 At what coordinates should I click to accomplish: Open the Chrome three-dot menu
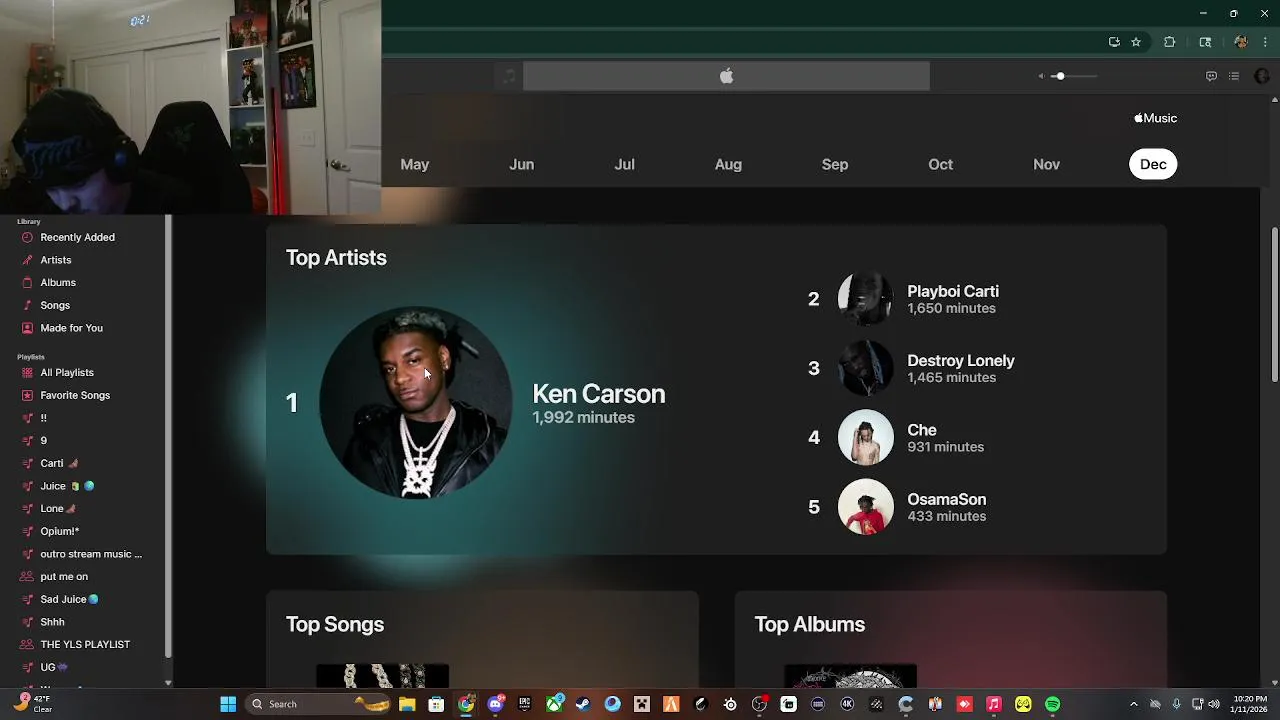click(1265, 42)
